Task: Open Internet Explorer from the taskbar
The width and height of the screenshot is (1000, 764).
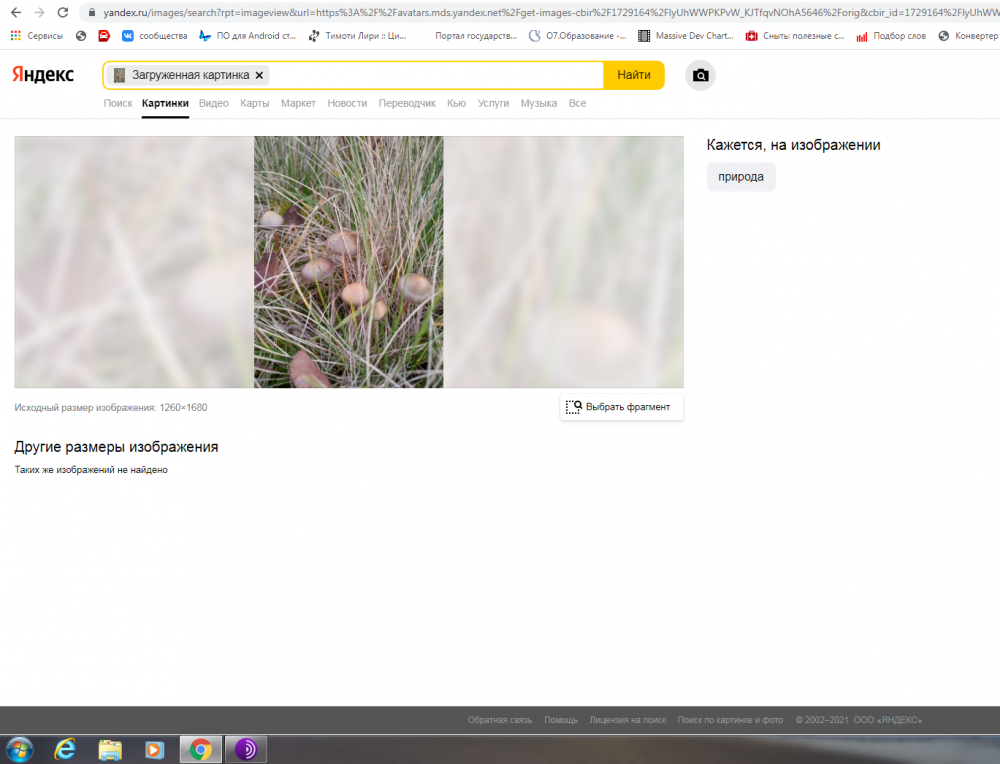Action: click(x=64, y=749)
